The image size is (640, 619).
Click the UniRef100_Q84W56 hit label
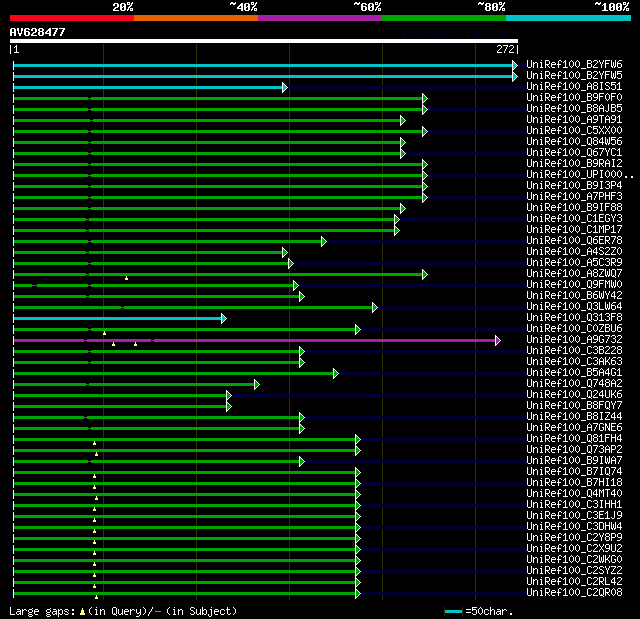click(574, 141)
